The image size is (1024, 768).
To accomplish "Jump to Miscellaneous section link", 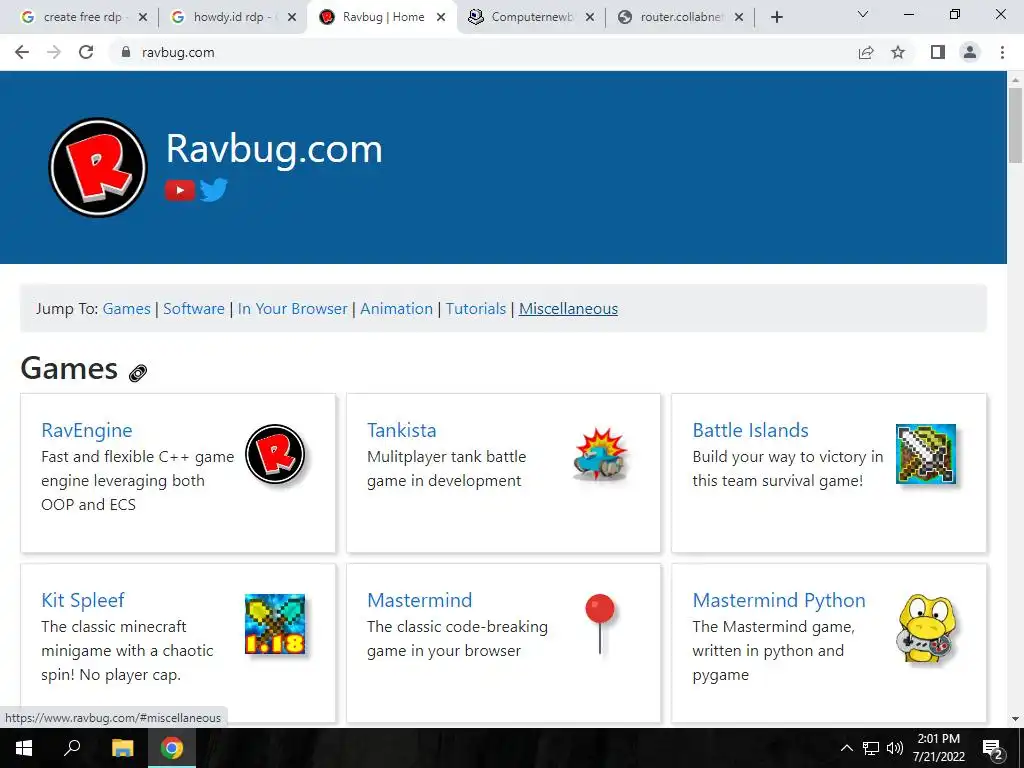I will coord(568,309).
